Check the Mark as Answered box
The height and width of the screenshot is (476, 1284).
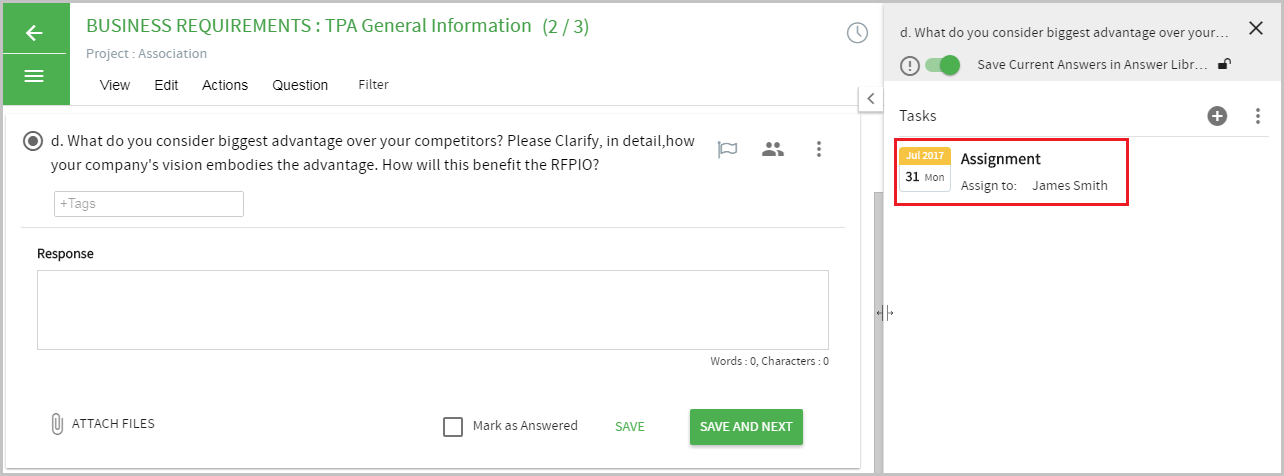coord(453,427)
